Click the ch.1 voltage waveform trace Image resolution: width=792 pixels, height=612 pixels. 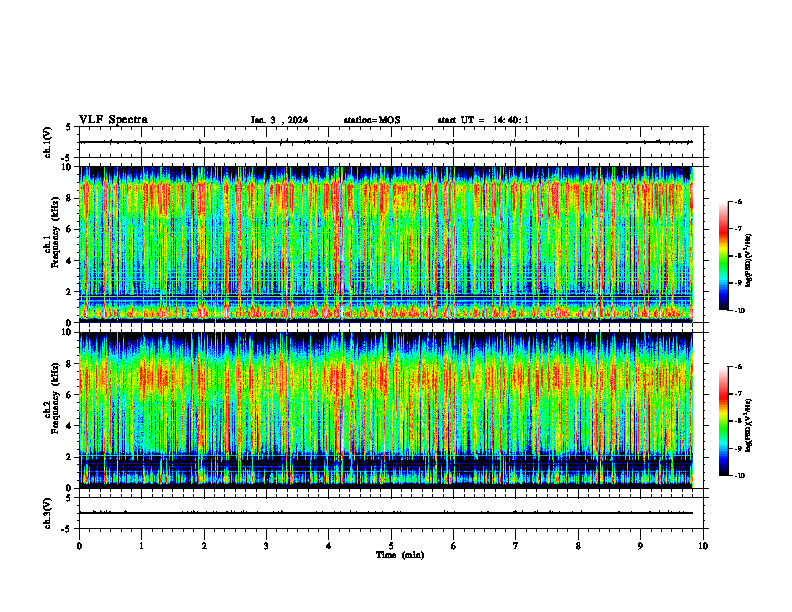(386, 142)
